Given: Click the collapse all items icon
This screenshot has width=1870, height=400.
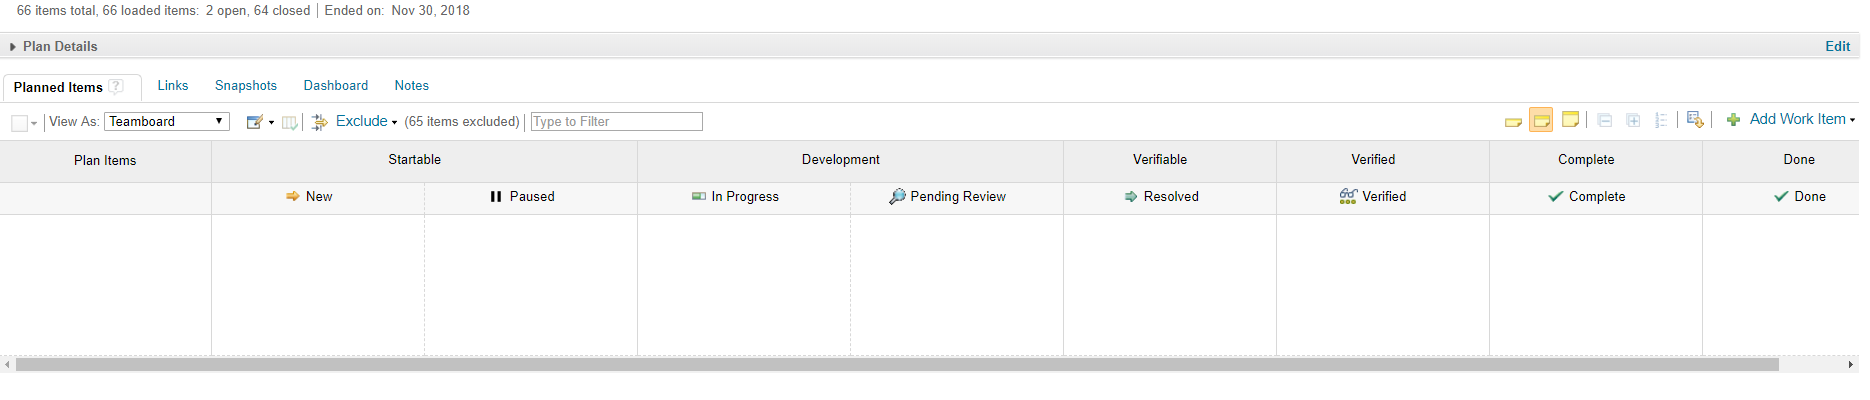Looking at the screenshot, I should (1605, 121).
